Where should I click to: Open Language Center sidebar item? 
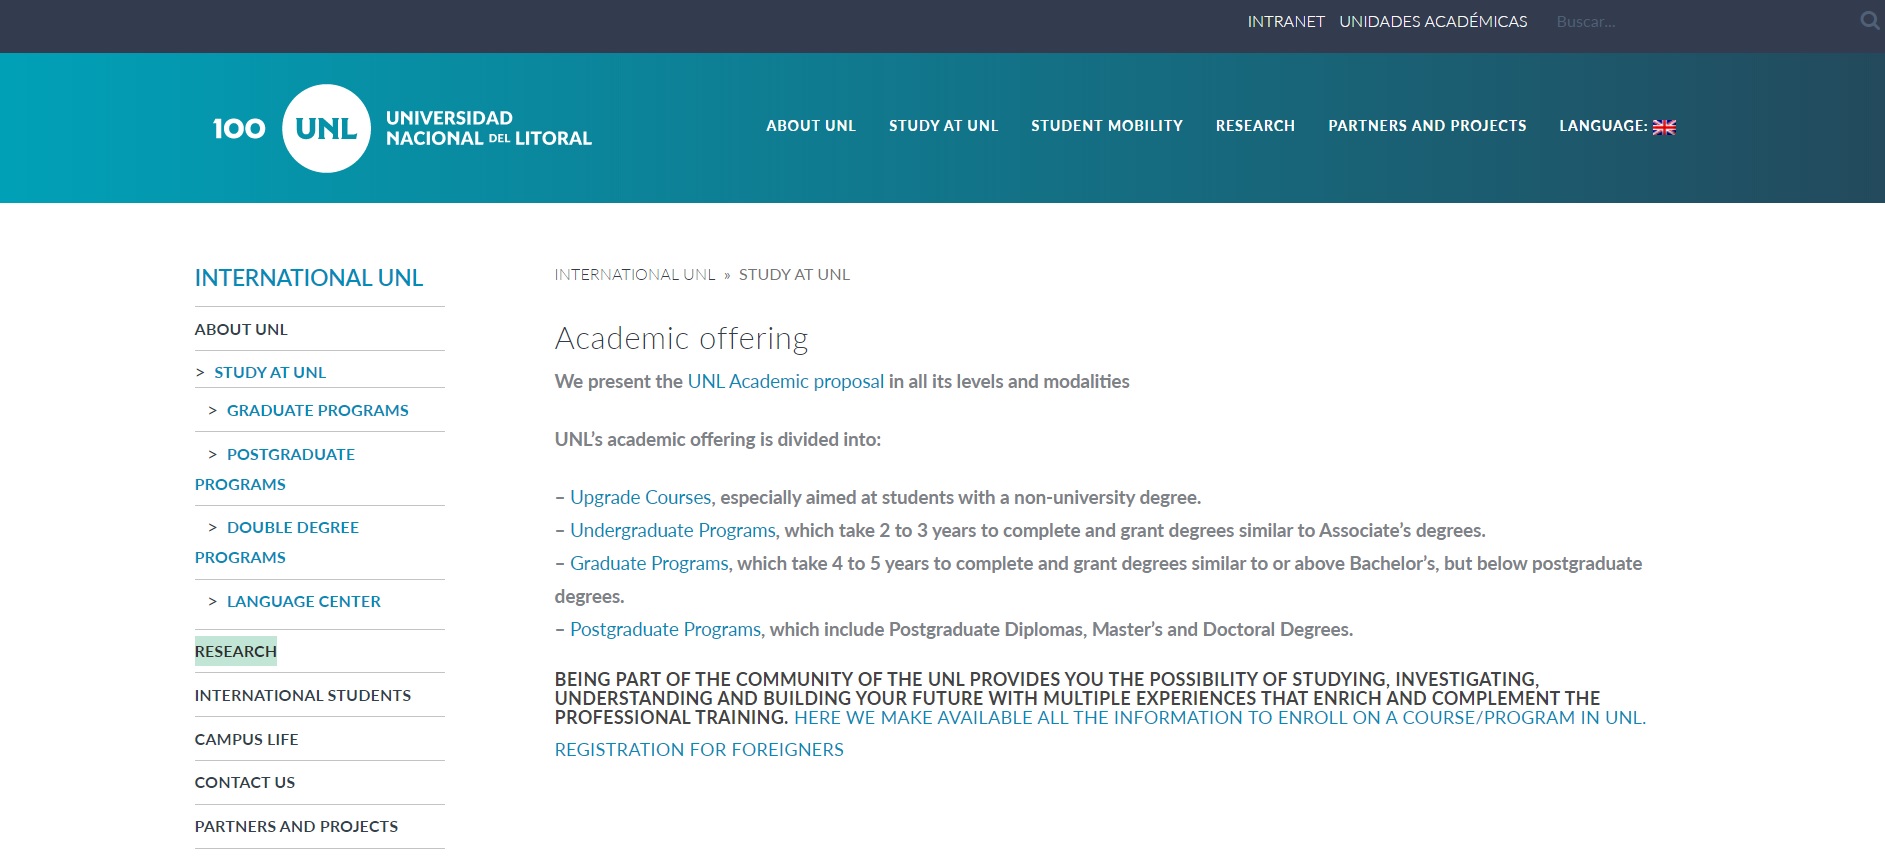(x=303, y=602)
